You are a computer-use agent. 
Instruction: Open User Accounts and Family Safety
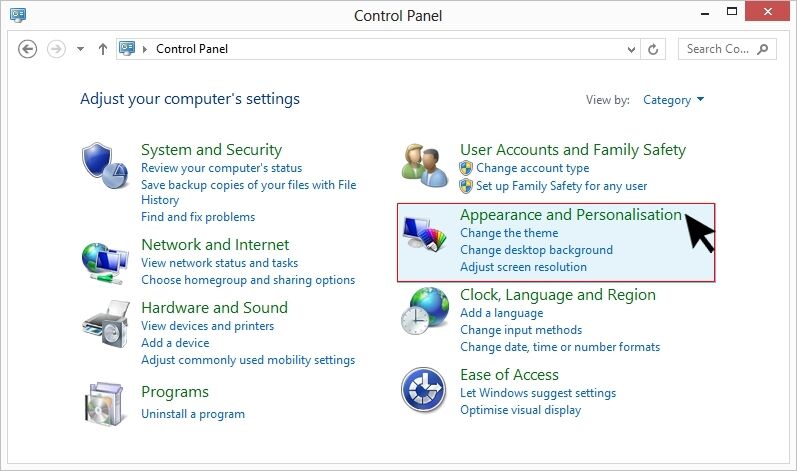[573, 150]
